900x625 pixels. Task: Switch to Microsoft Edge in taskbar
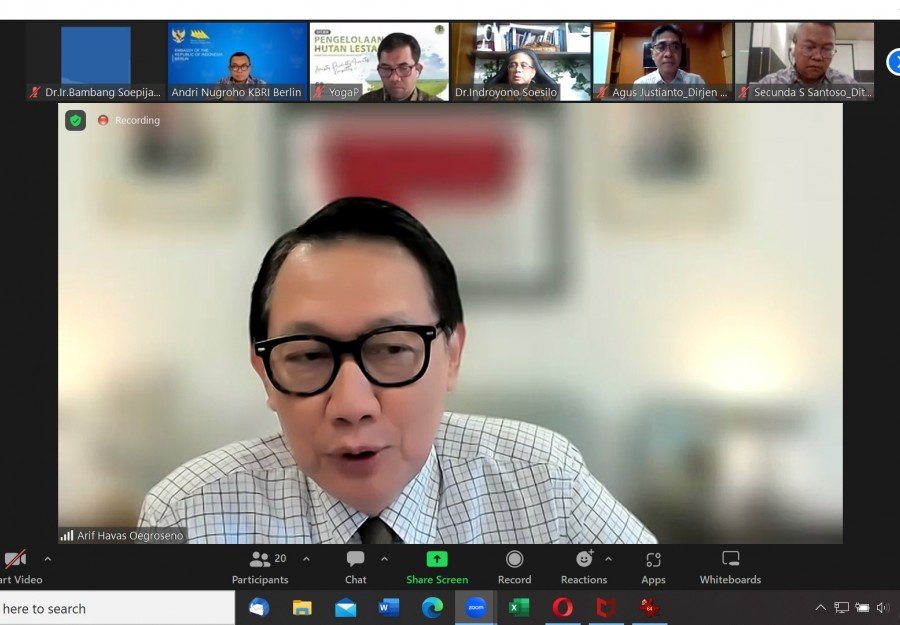(x=432, y=607)
